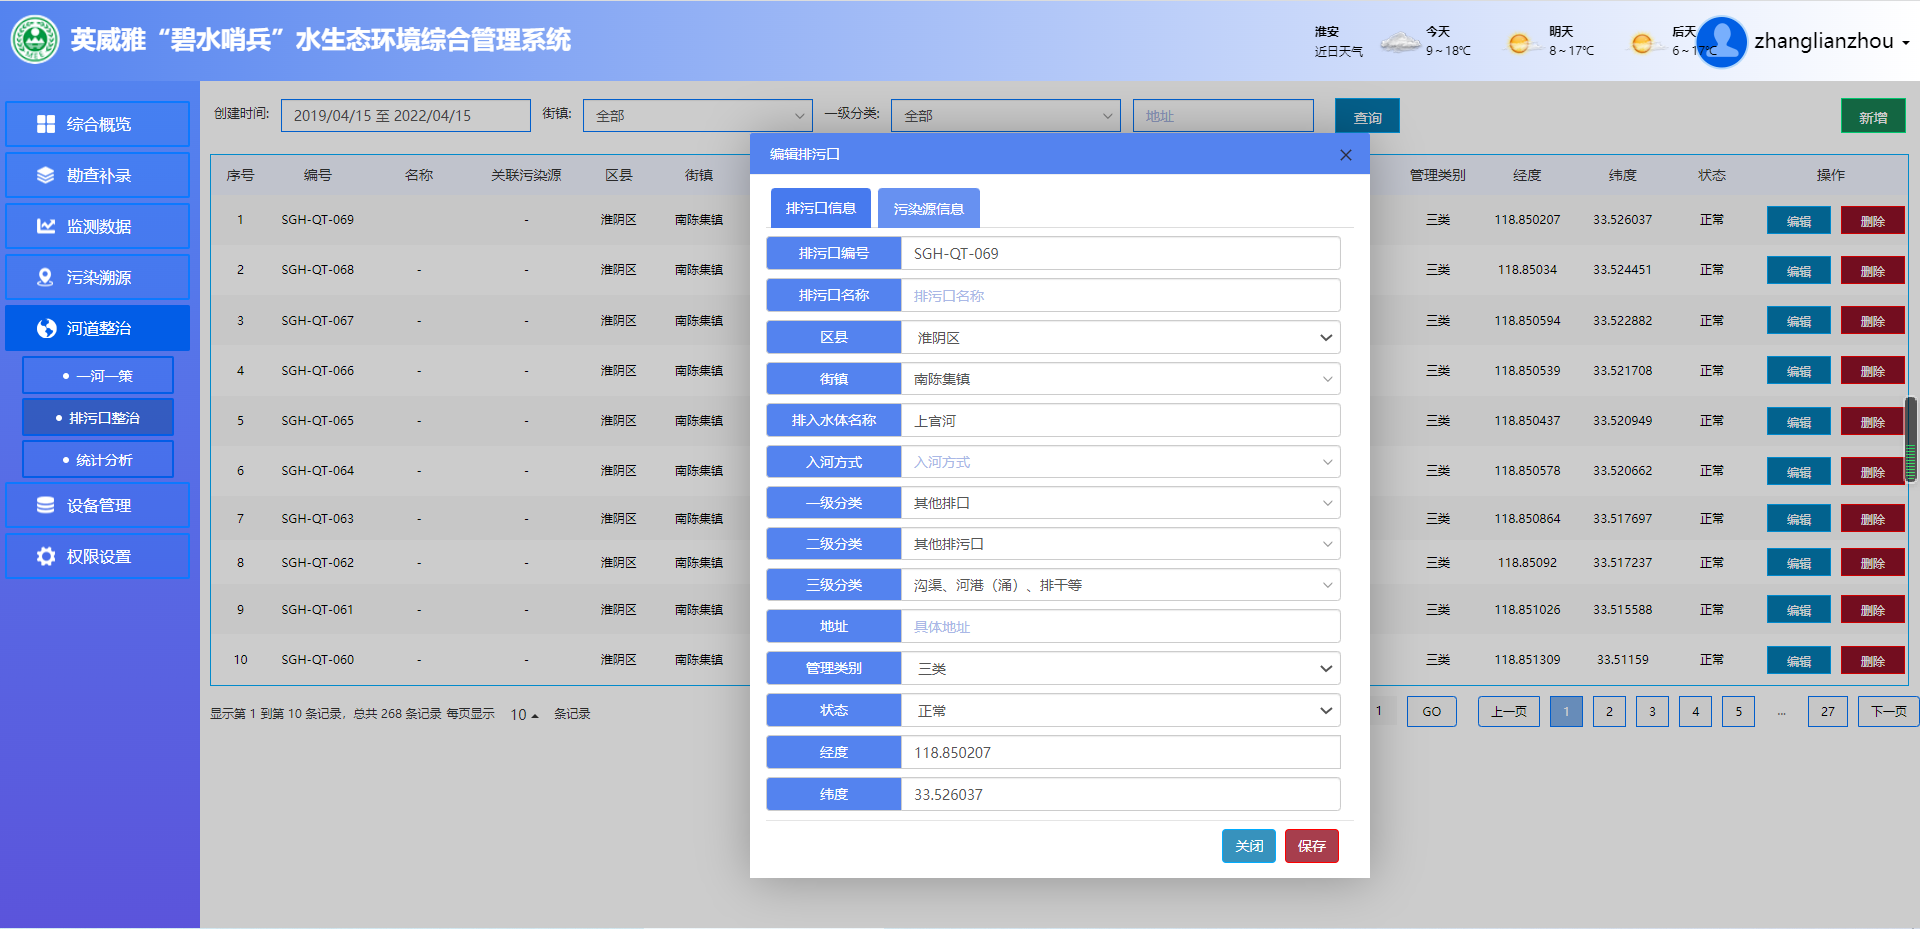
Task: Expand the 管理类别 dropdown
Action: coord(1120,668)
